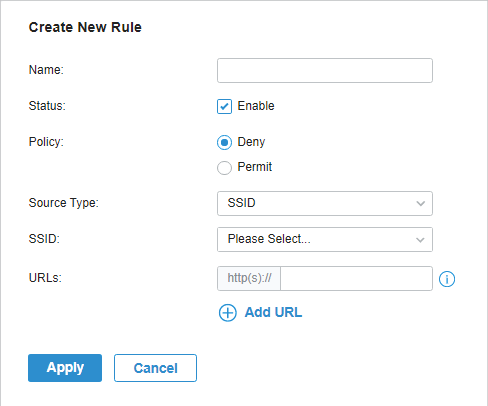The height and width of the screenshot is (406, 488).
Task: Click the Source Type dropdown chevron arrow
Action: point(421,203)
